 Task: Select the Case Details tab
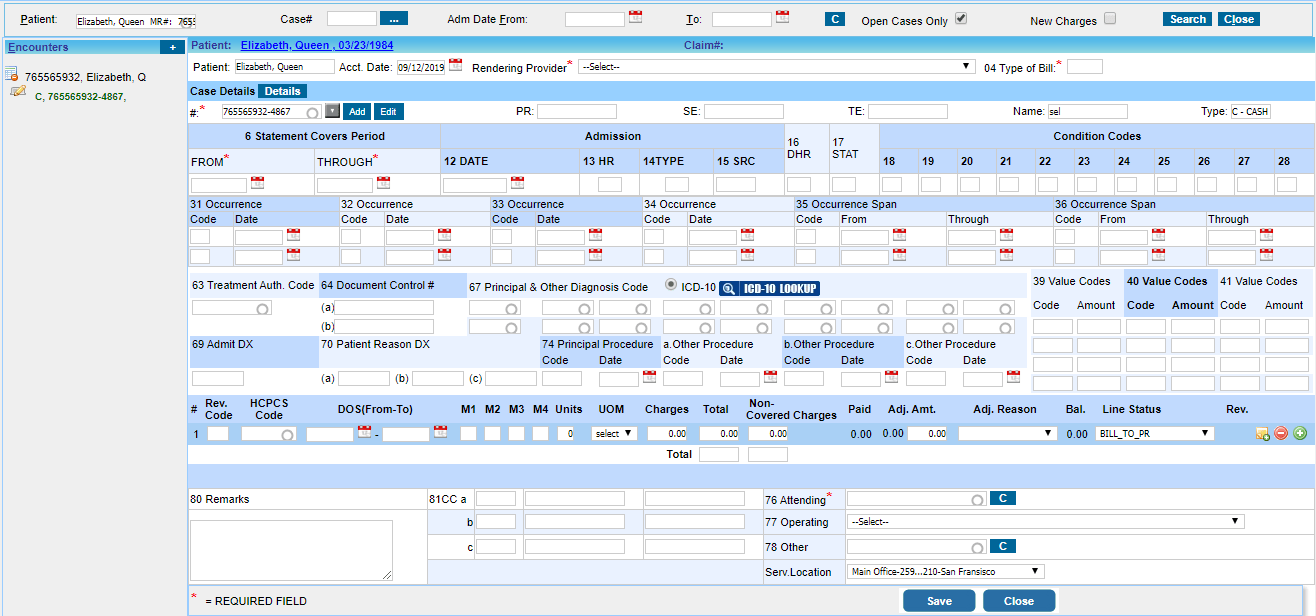pyautogui.click(x=222, y=90)
